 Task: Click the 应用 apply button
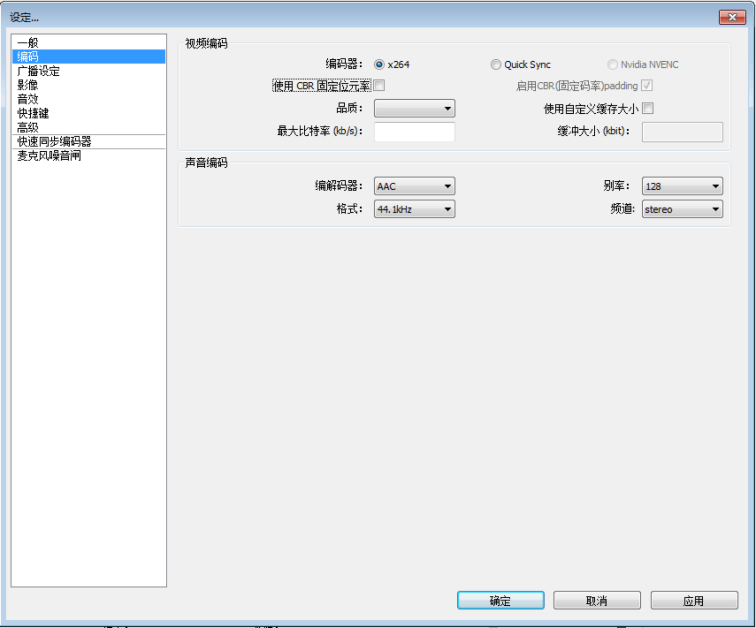pyautogui.click(x=694, y=601)
